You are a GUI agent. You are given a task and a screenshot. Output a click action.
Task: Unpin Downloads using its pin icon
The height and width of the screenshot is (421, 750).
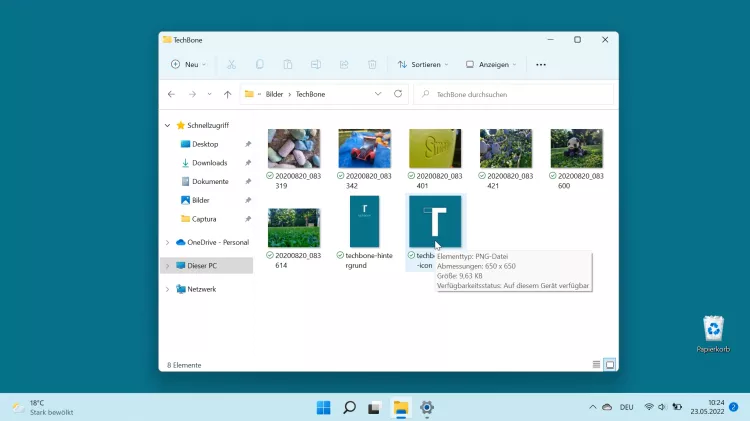(x=248, y=163)
